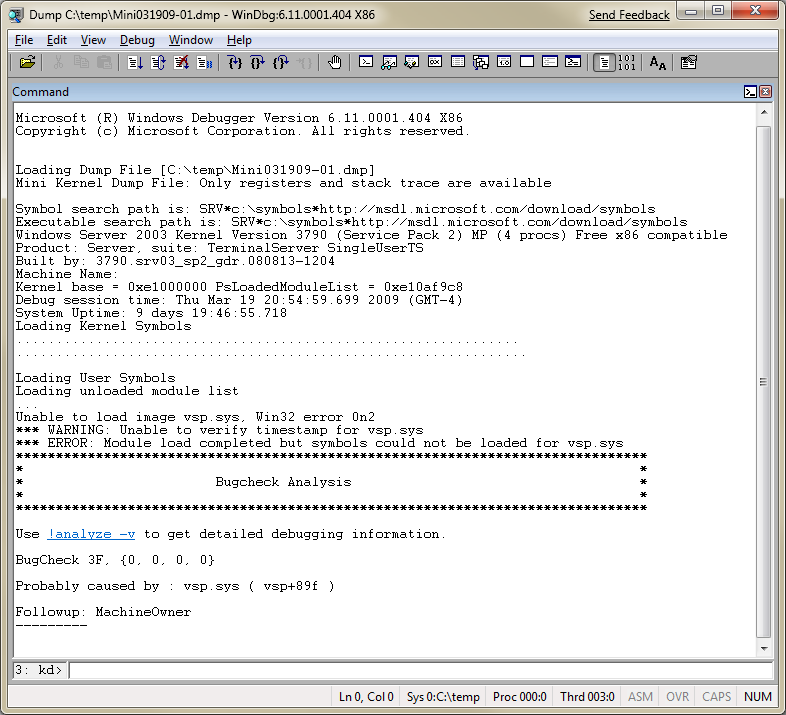
Task: Click the 'Bugcheck Analysis' heading text
Action: 283,482
